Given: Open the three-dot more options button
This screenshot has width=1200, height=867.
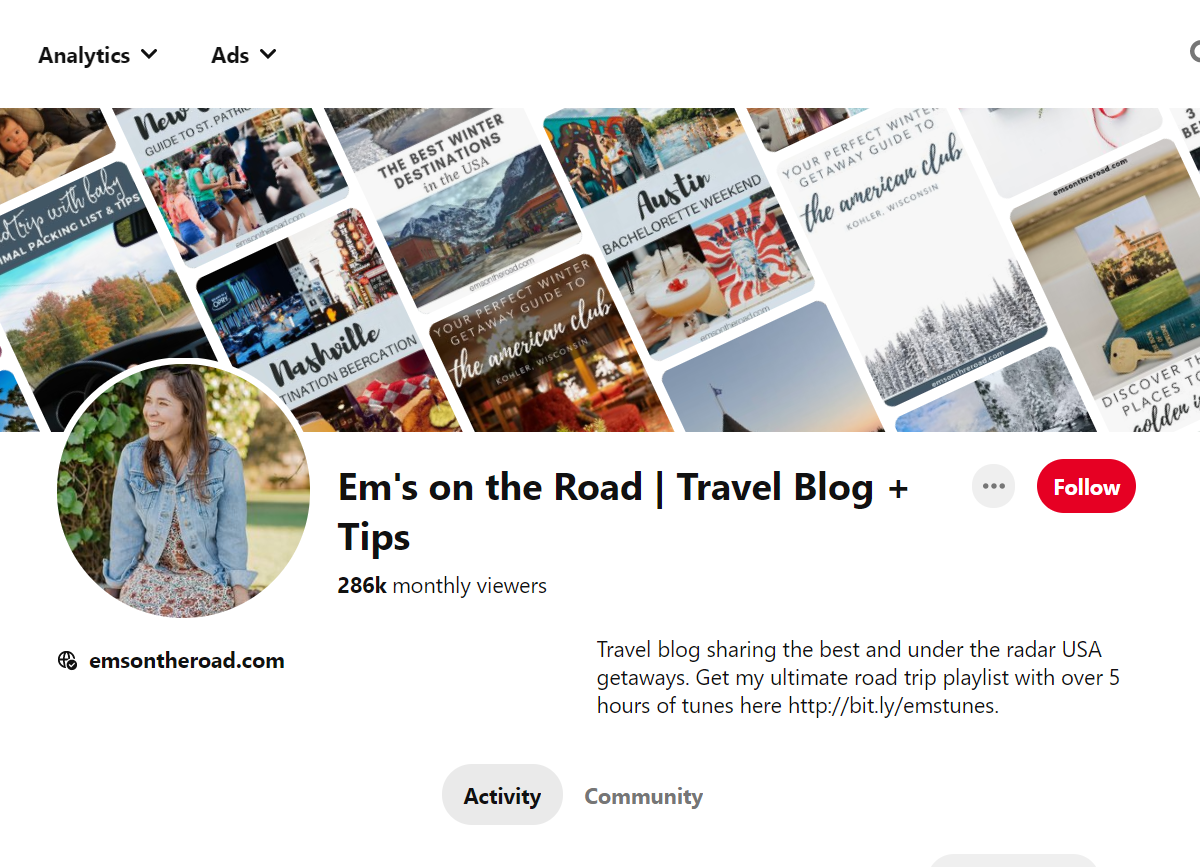Looking at the screenshot, I should click(x=993, y=486).
